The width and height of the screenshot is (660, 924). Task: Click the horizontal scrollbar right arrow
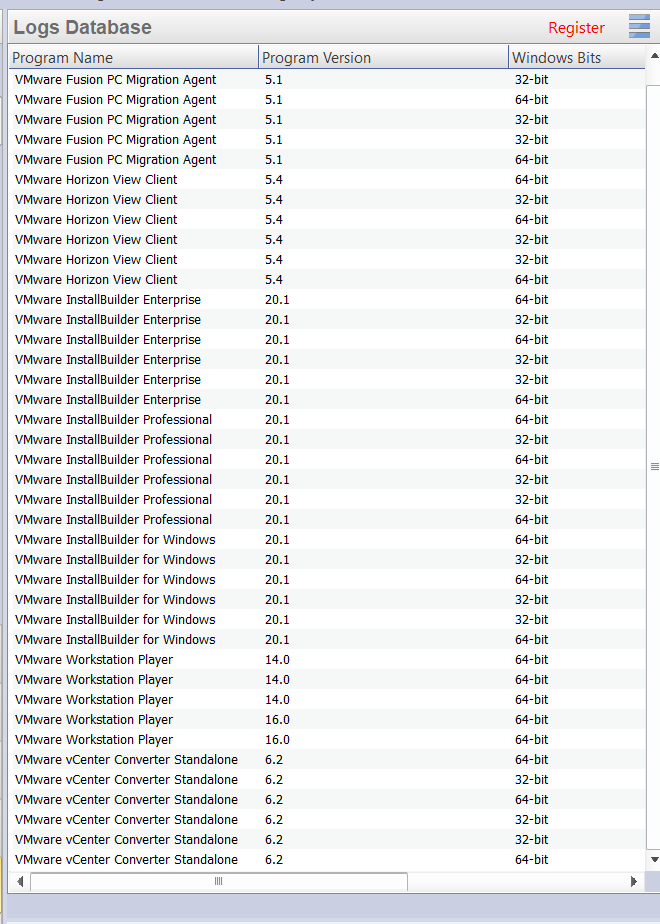[x=634, y=882]
